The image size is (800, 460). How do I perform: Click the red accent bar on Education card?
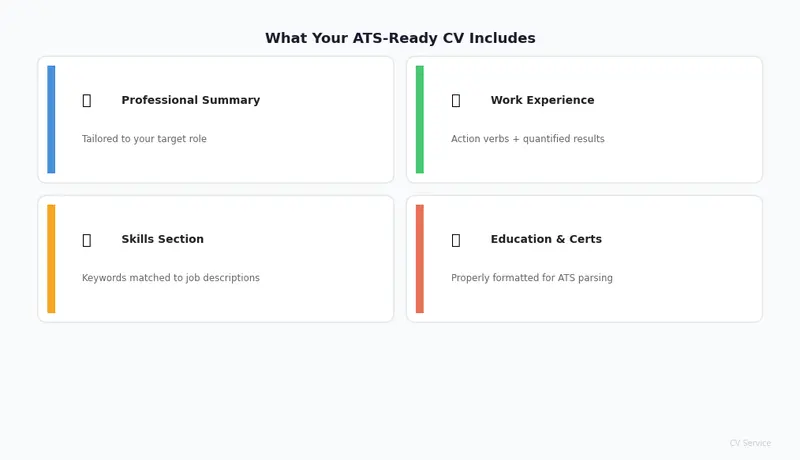[420, 259]
